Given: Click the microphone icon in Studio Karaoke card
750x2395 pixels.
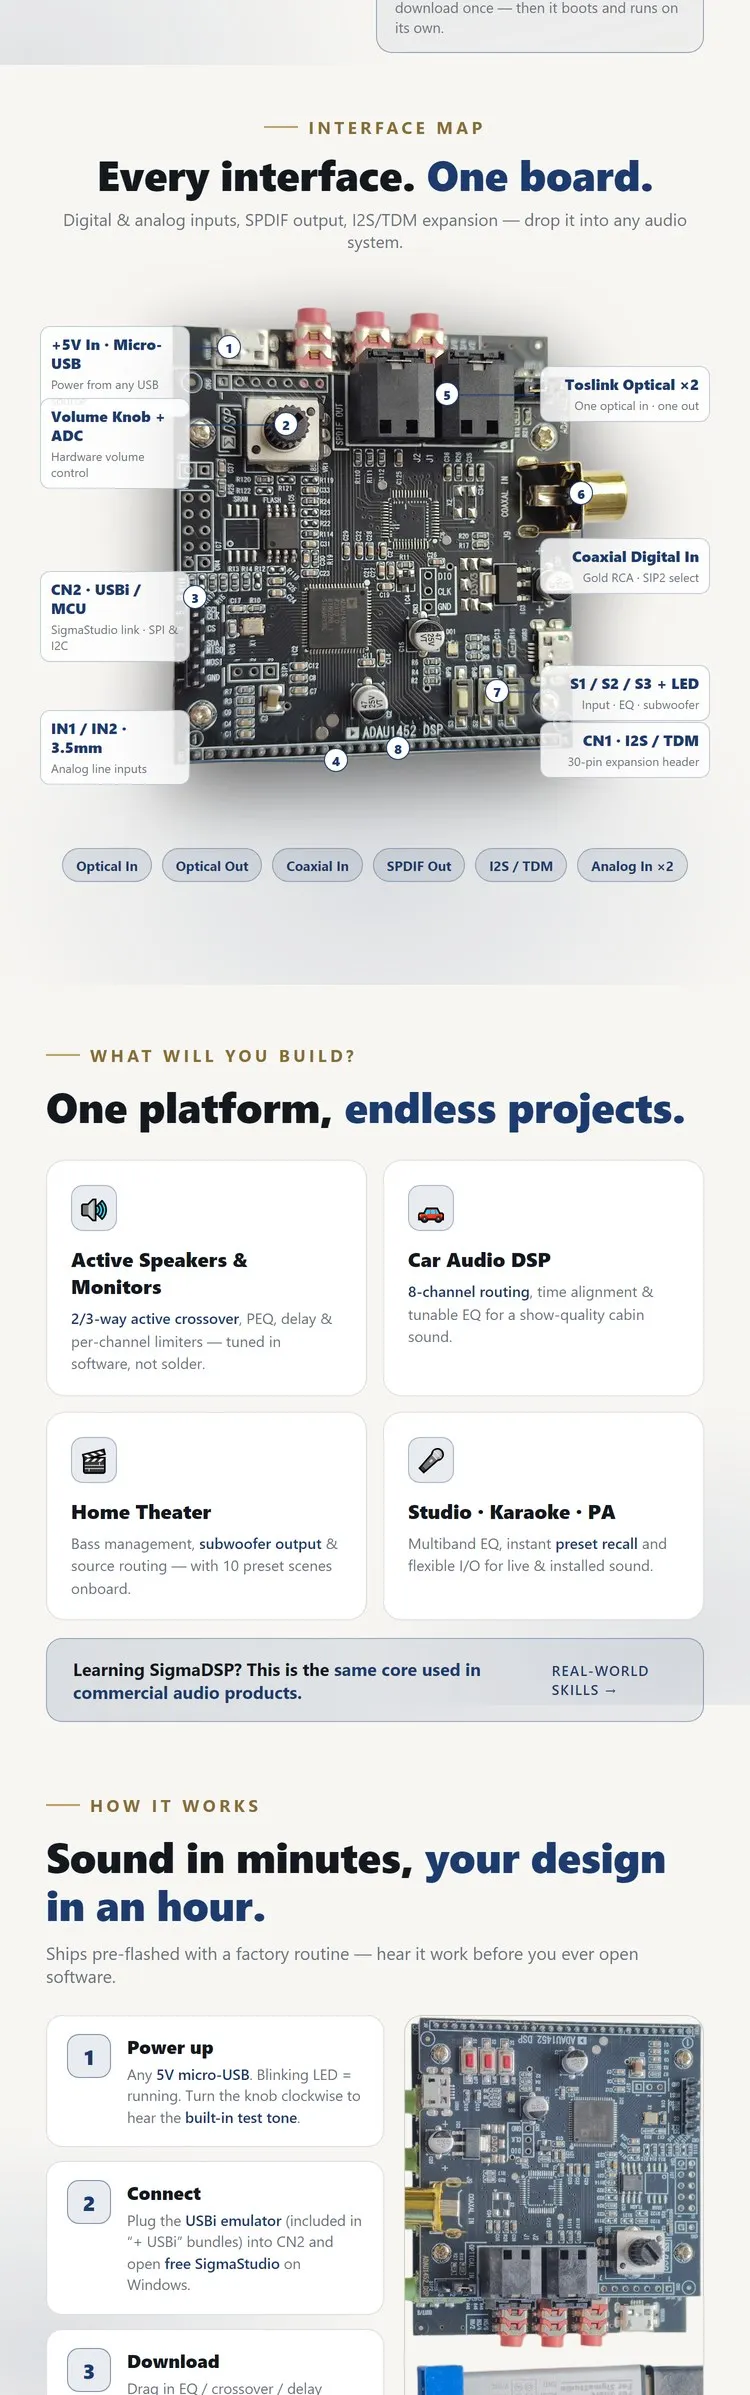Looking at the screenshot, I should click(x=431, y=1461).
